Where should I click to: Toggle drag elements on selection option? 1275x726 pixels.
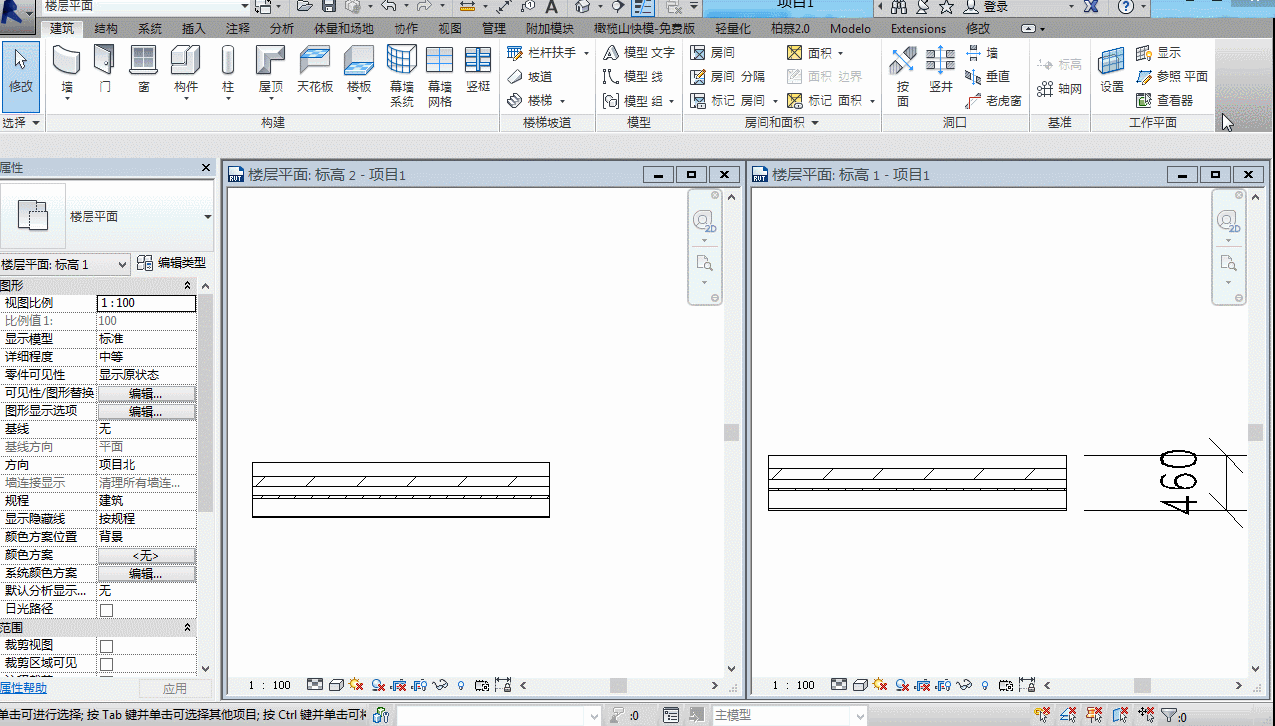click(x=1145, y=714)
